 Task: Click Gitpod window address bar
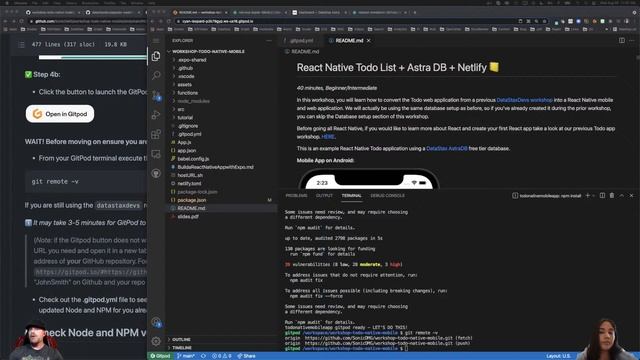347,21
